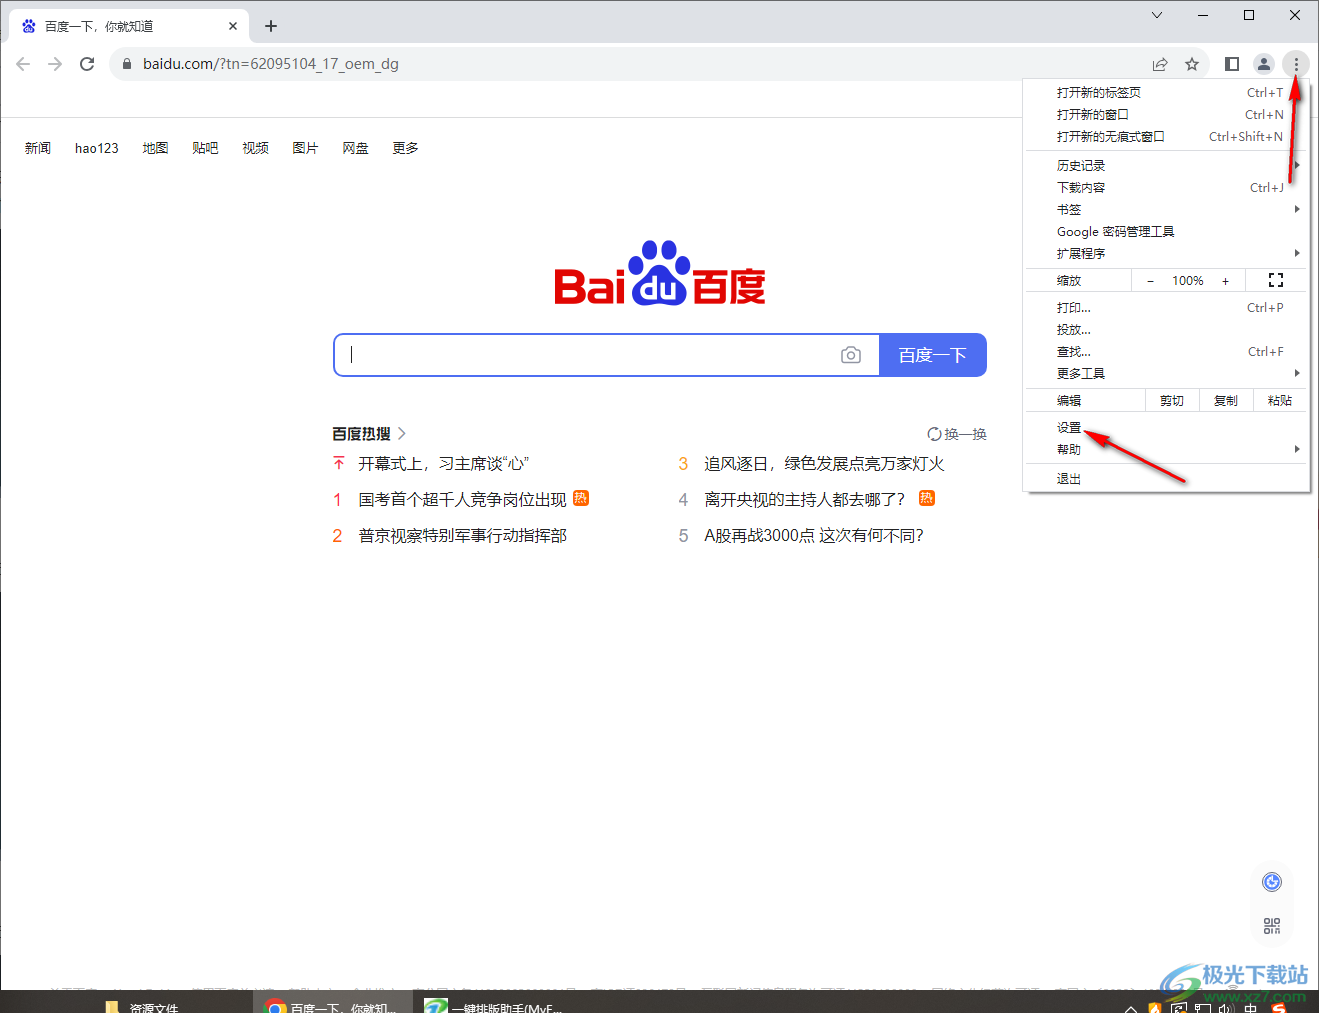
Task: Click 剪切 in edit row
Action: coord(1172,400)
